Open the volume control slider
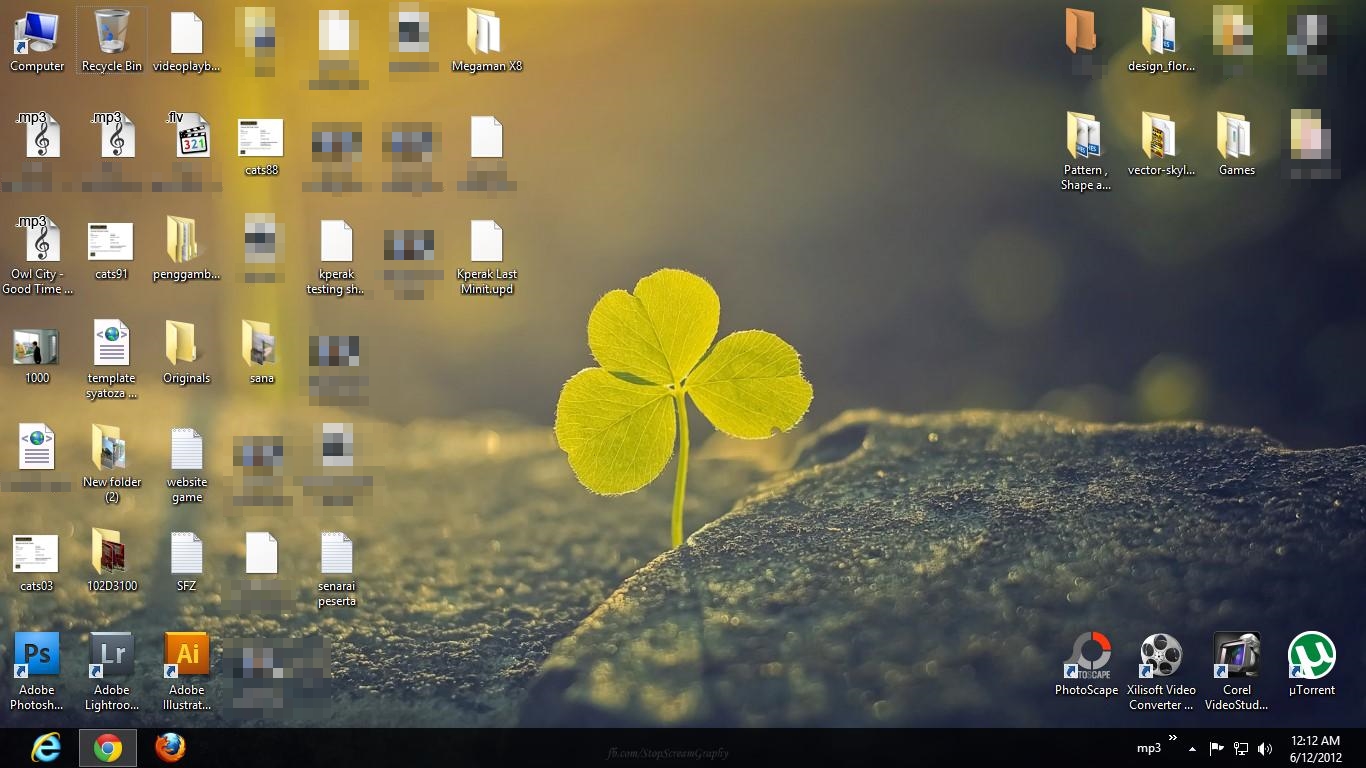This screenshot has height=768, width=1366. pyautogui.click(x=1263, y=749)
